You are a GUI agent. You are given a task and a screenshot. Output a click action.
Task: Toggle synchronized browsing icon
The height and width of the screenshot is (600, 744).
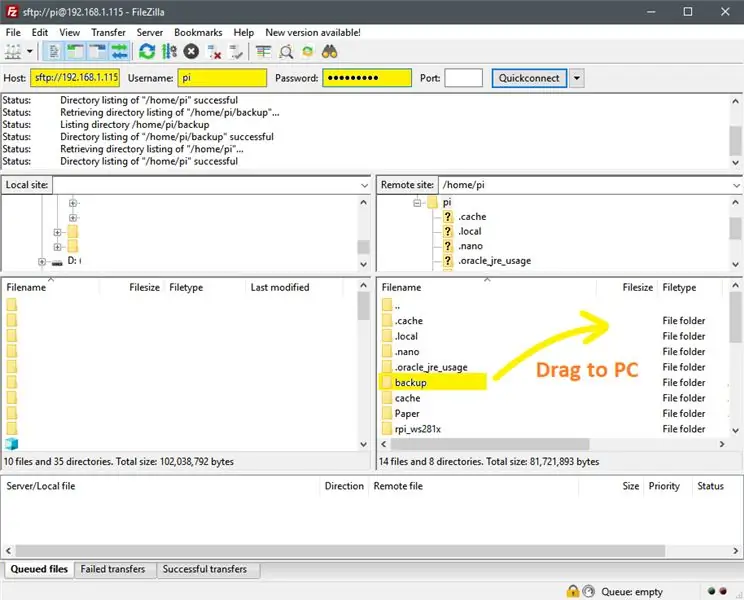click(x=308, y=51)
